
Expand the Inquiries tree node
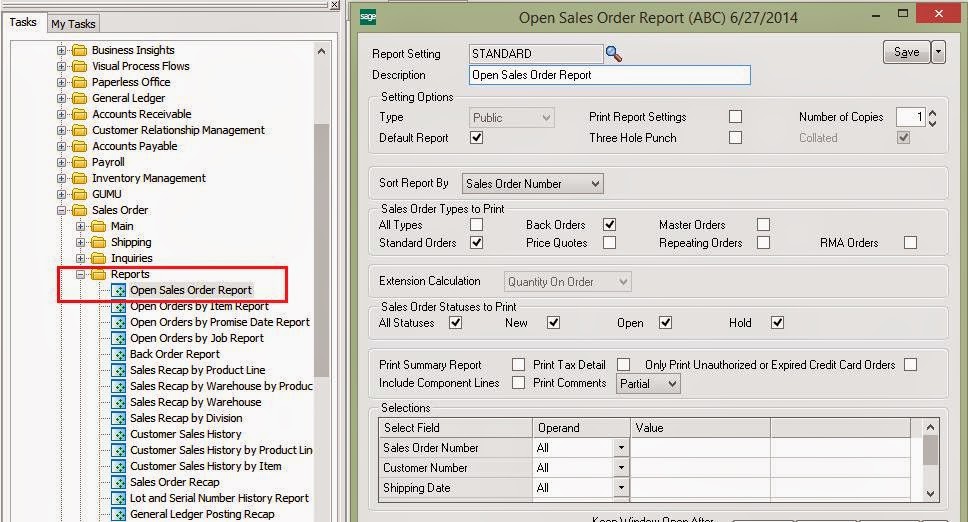click(x=80, y=258)
